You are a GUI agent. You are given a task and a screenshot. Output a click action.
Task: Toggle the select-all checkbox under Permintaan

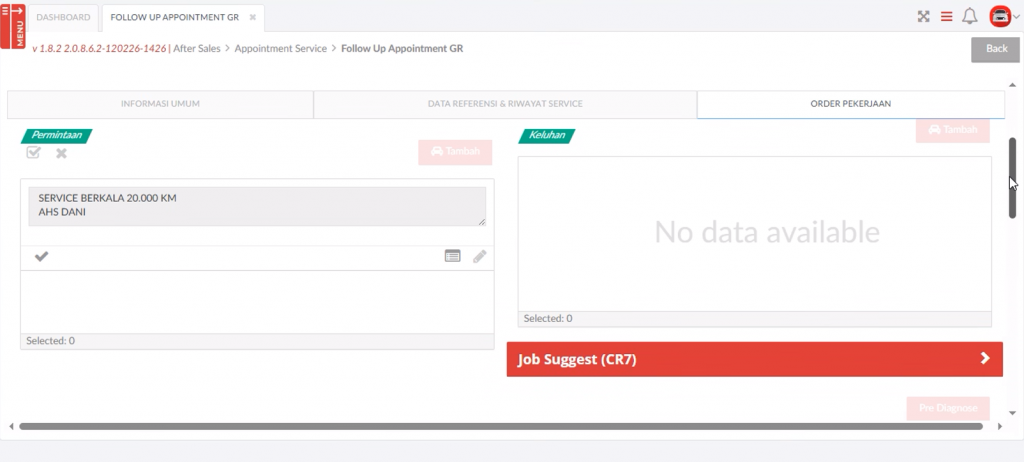[34, 153]
